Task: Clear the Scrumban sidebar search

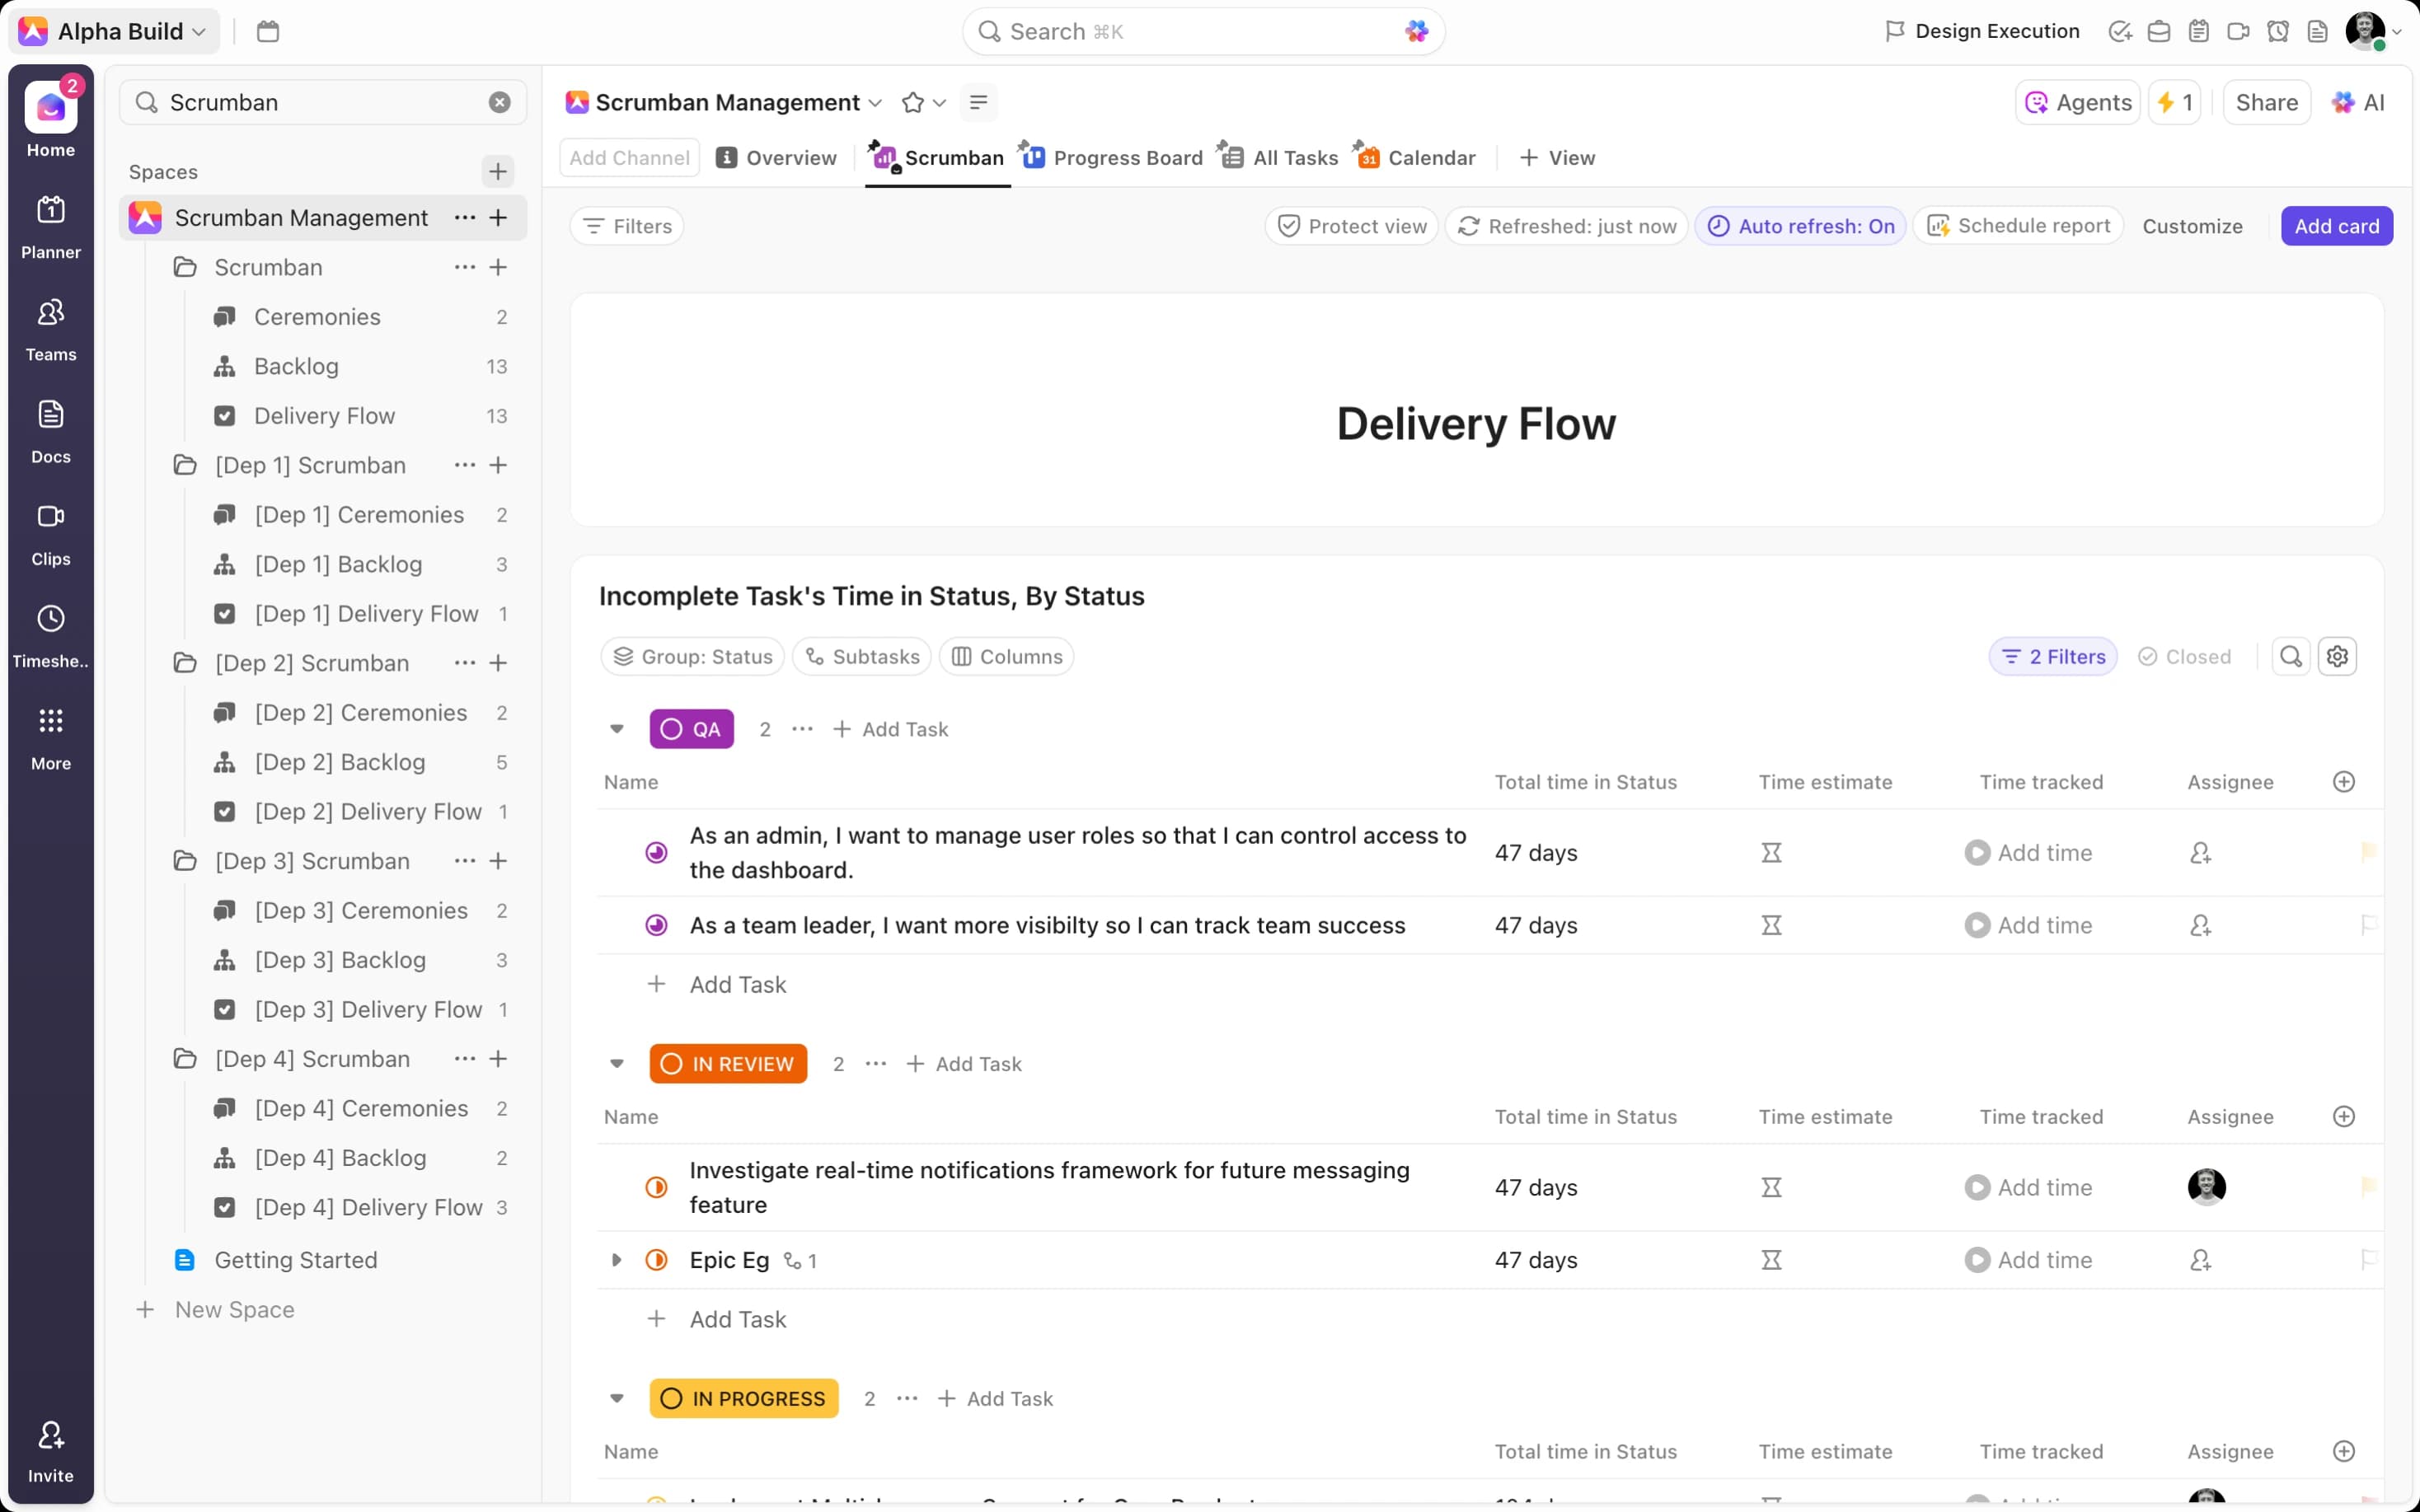Action: [x=499, y=103]
